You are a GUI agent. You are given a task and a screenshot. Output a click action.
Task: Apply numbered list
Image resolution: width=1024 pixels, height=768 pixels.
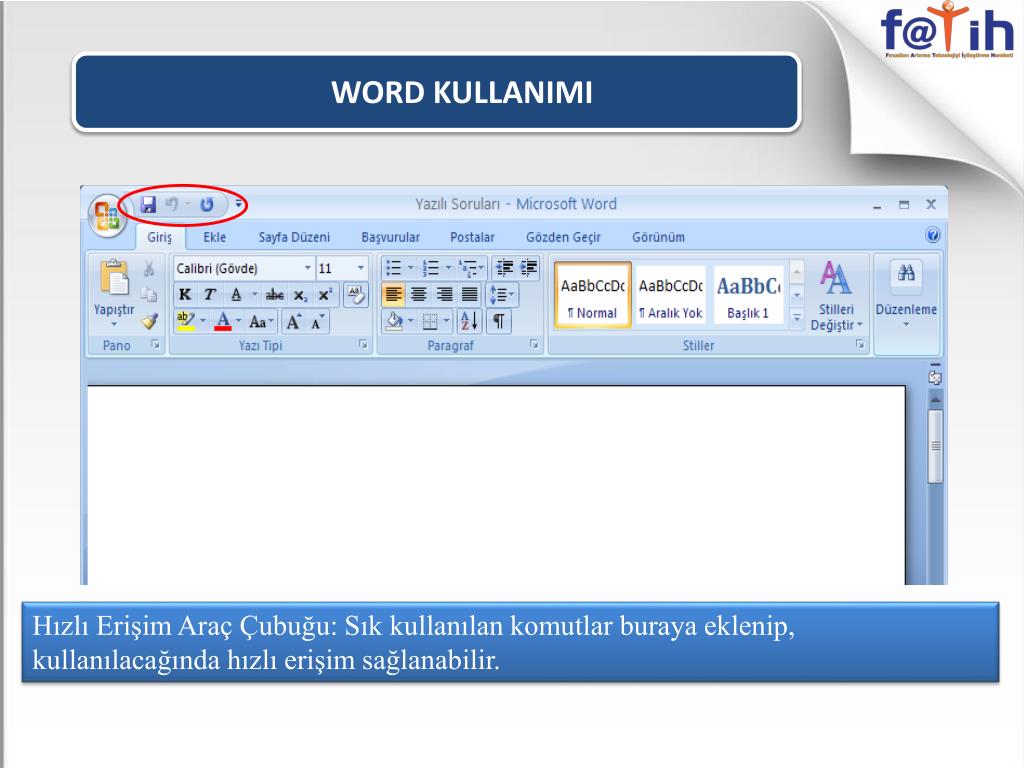coord(430,268)
